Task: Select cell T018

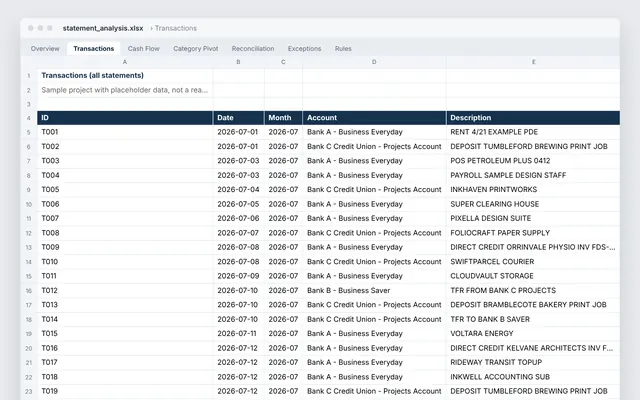Action: [124, 377]
